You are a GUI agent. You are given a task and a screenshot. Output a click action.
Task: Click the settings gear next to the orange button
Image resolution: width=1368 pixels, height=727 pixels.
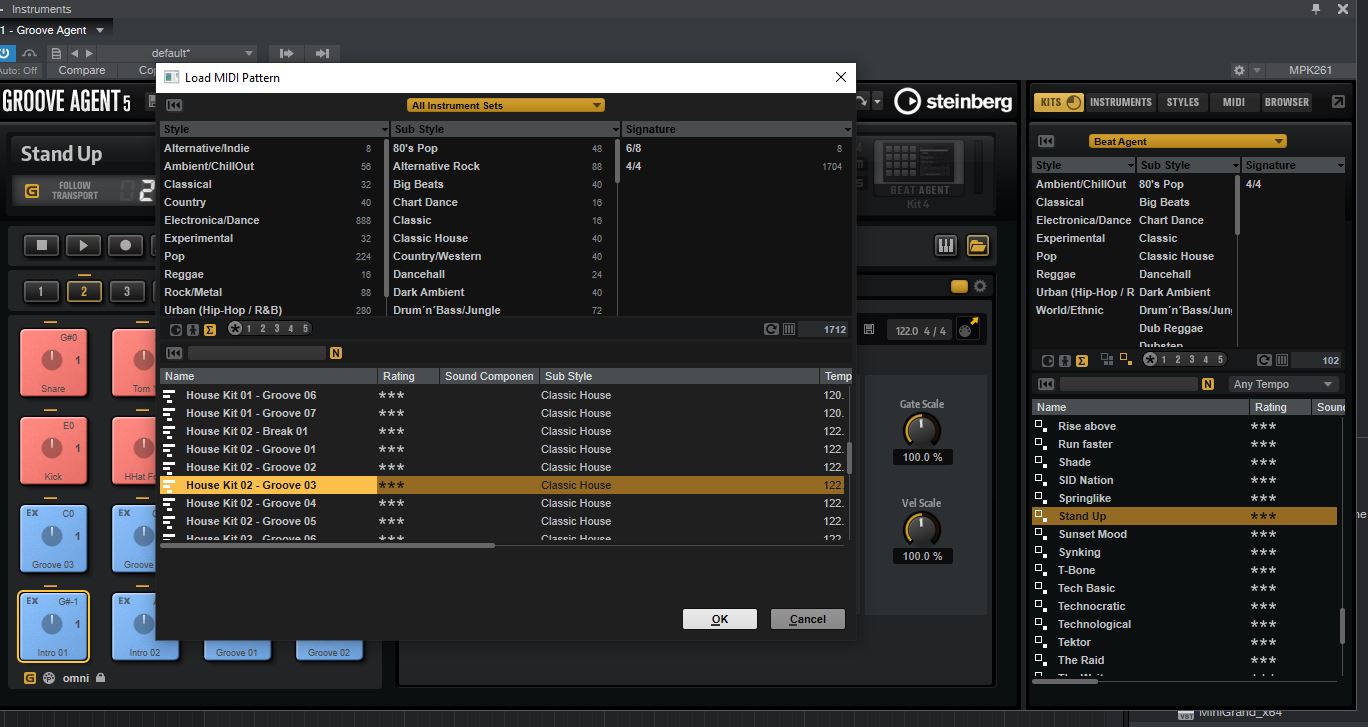point(980,286)
